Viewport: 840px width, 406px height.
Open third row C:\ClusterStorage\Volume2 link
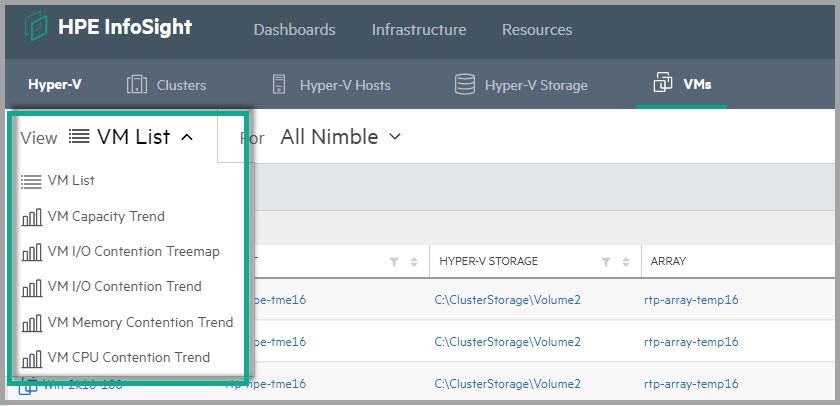click(x=507, y=384)
